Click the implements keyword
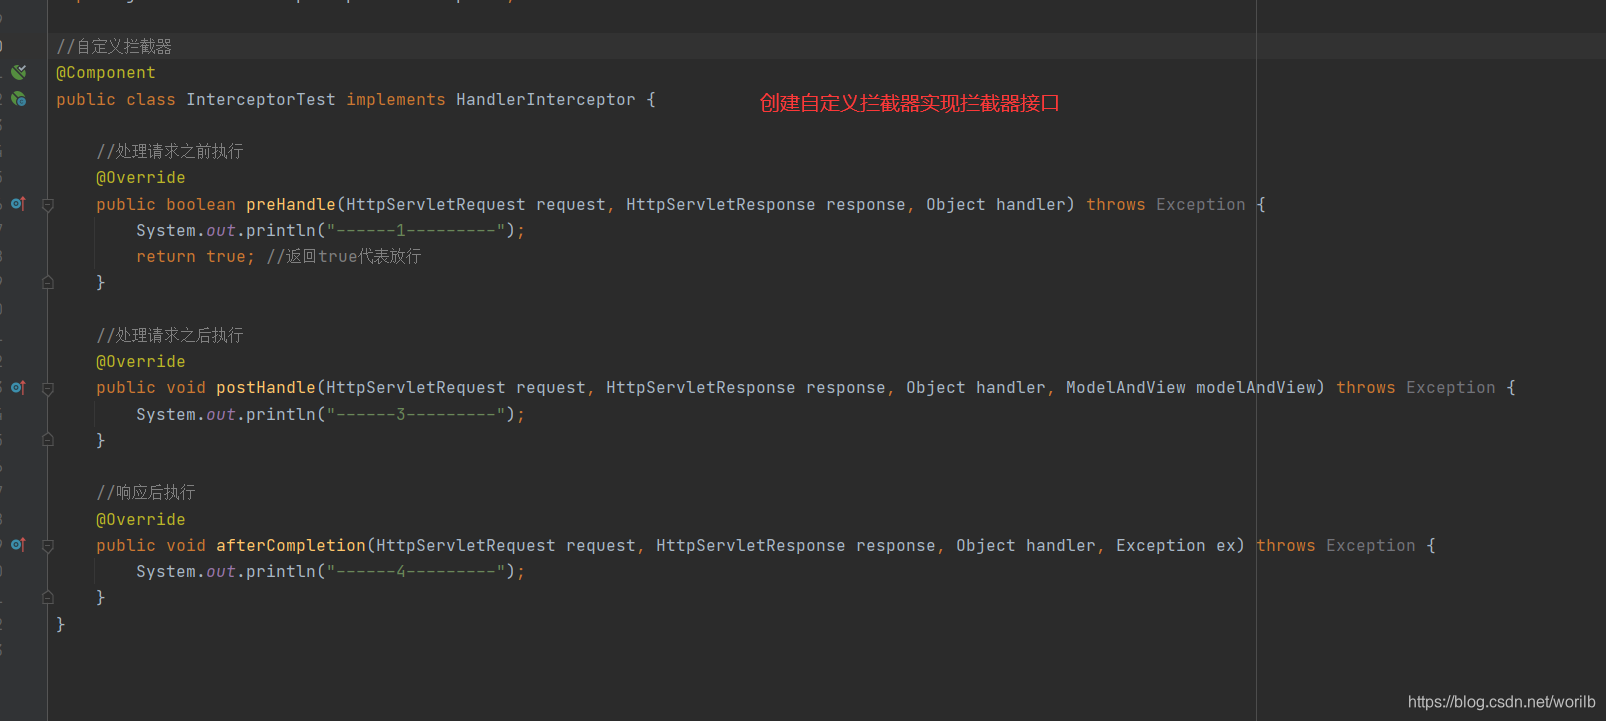The height and width of the screenshot is (721, 1606). 396,100
